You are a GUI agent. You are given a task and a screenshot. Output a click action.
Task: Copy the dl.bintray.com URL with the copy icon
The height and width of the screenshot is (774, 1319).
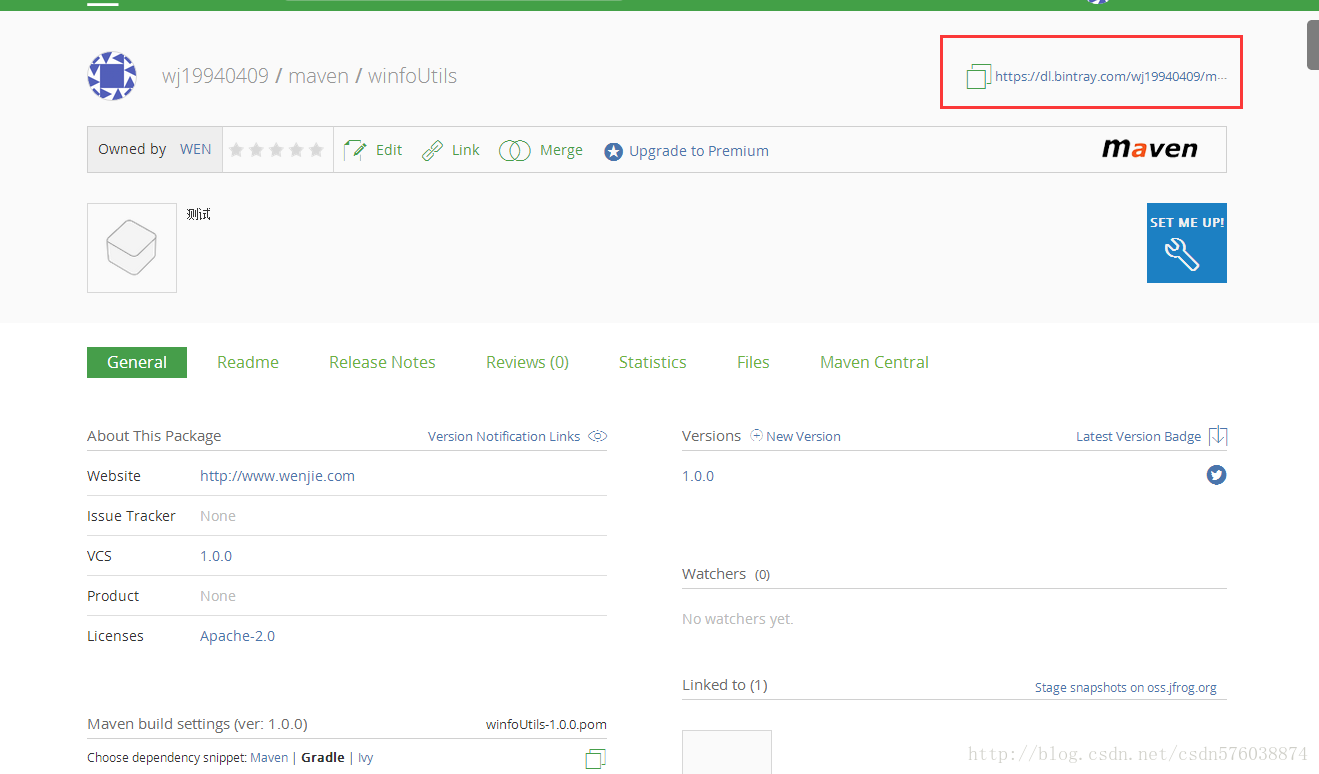click(x=978, y=76)
